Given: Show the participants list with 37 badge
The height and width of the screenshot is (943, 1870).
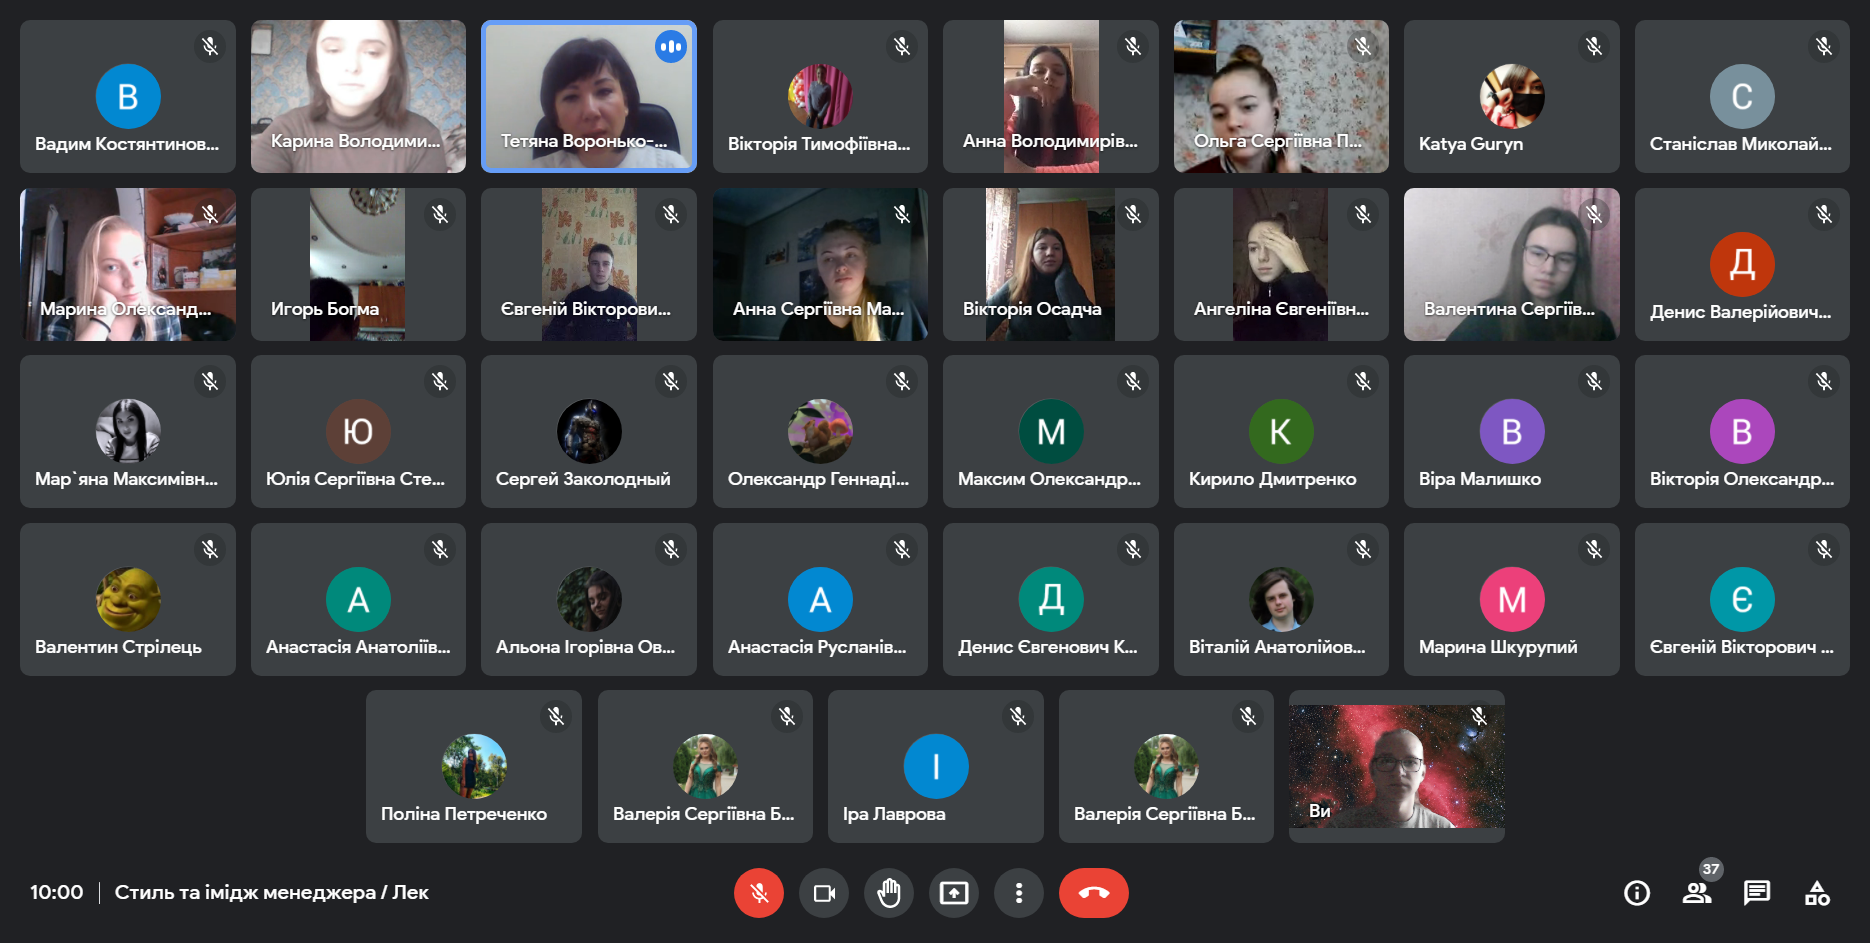Looking at the screenshot, I should pos(1697,893).
